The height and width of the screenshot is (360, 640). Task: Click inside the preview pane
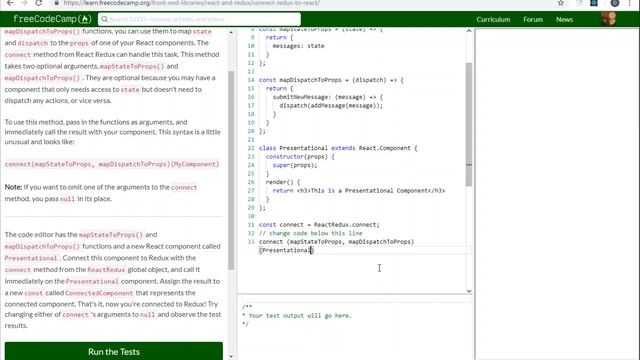pos(558,195)
